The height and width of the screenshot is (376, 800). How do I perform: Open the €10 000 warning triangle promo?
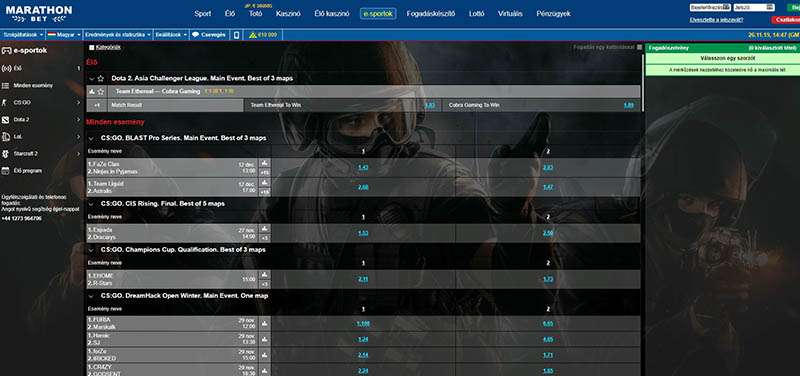pyautogui.click(x=252, y=35)
